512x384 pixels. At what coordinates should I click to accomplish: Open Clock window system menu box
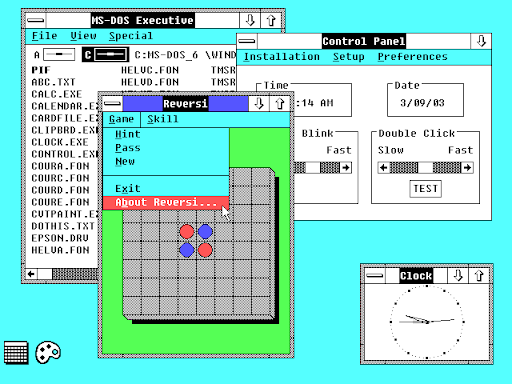click(x=375, y=276)
